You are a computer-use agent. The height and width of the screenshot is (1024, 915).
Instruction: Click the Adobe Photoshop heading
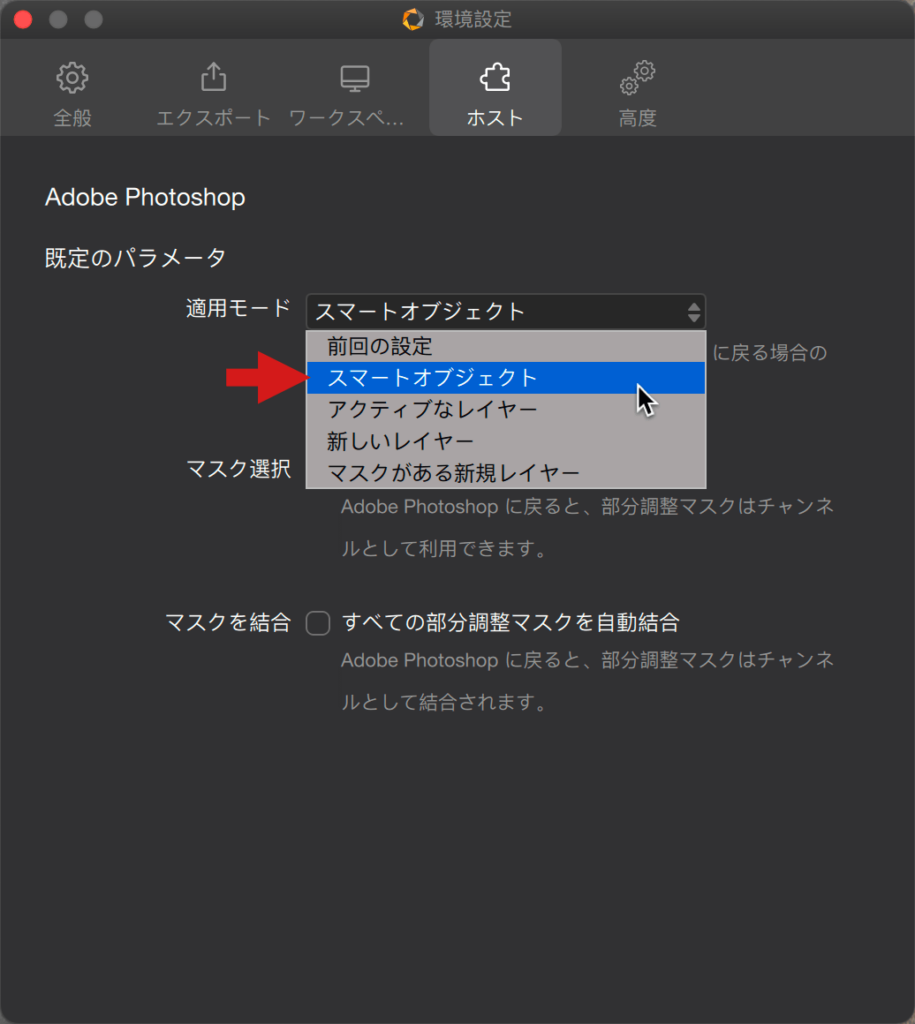coord(145,197)
